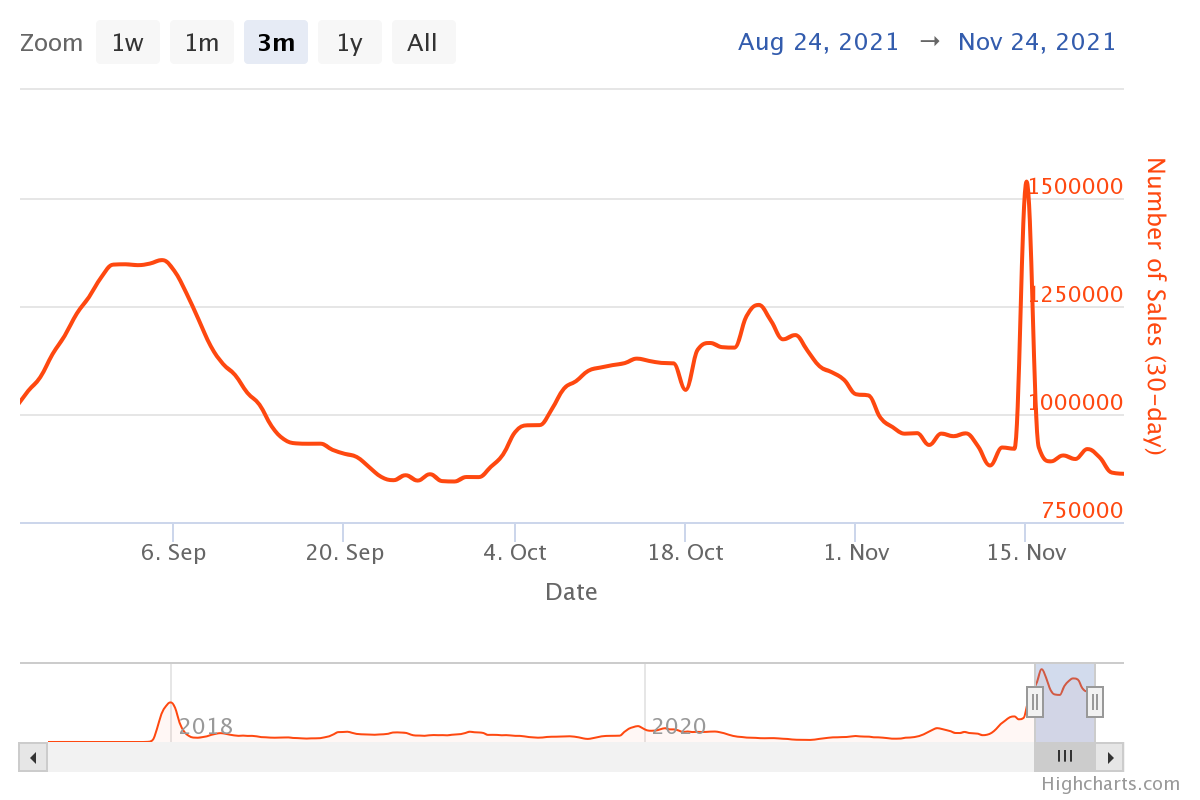
Task: Show All data range
Action: click(422, 43)
